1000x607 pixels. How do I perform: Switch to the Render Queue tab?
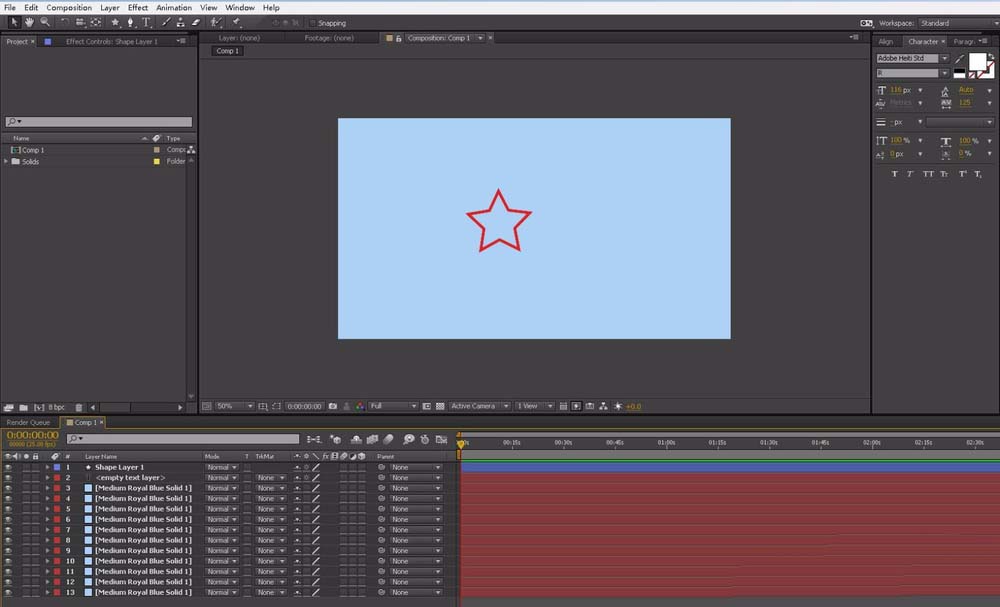pyautogui.click(x=28, y=422)
